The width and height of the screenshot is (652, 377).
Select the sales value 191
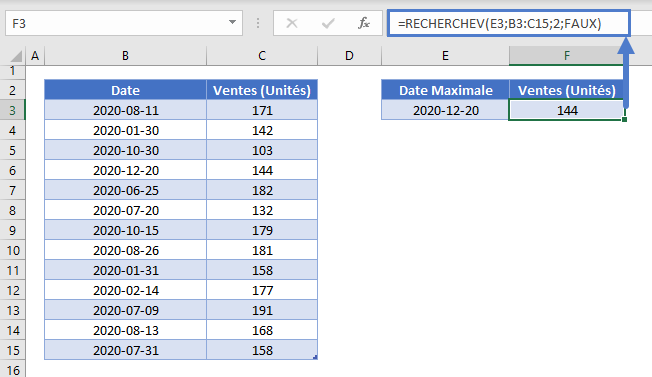coord(262,310)
